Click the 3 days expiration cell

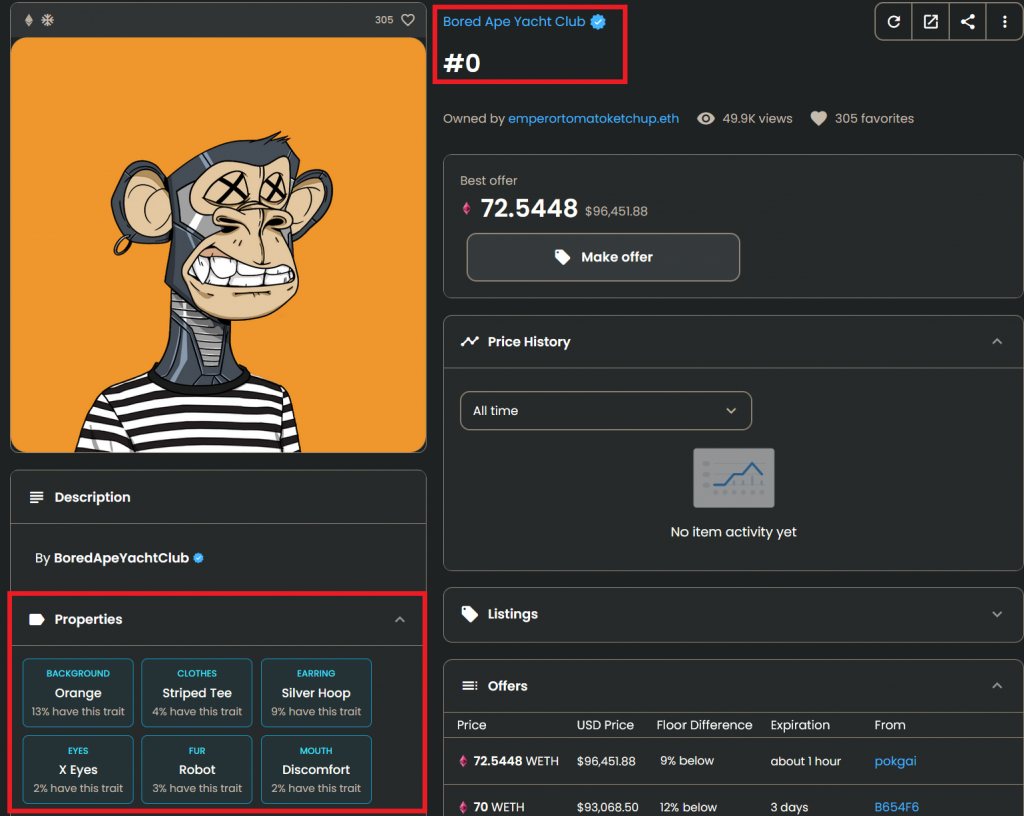[x=789, y=807]
